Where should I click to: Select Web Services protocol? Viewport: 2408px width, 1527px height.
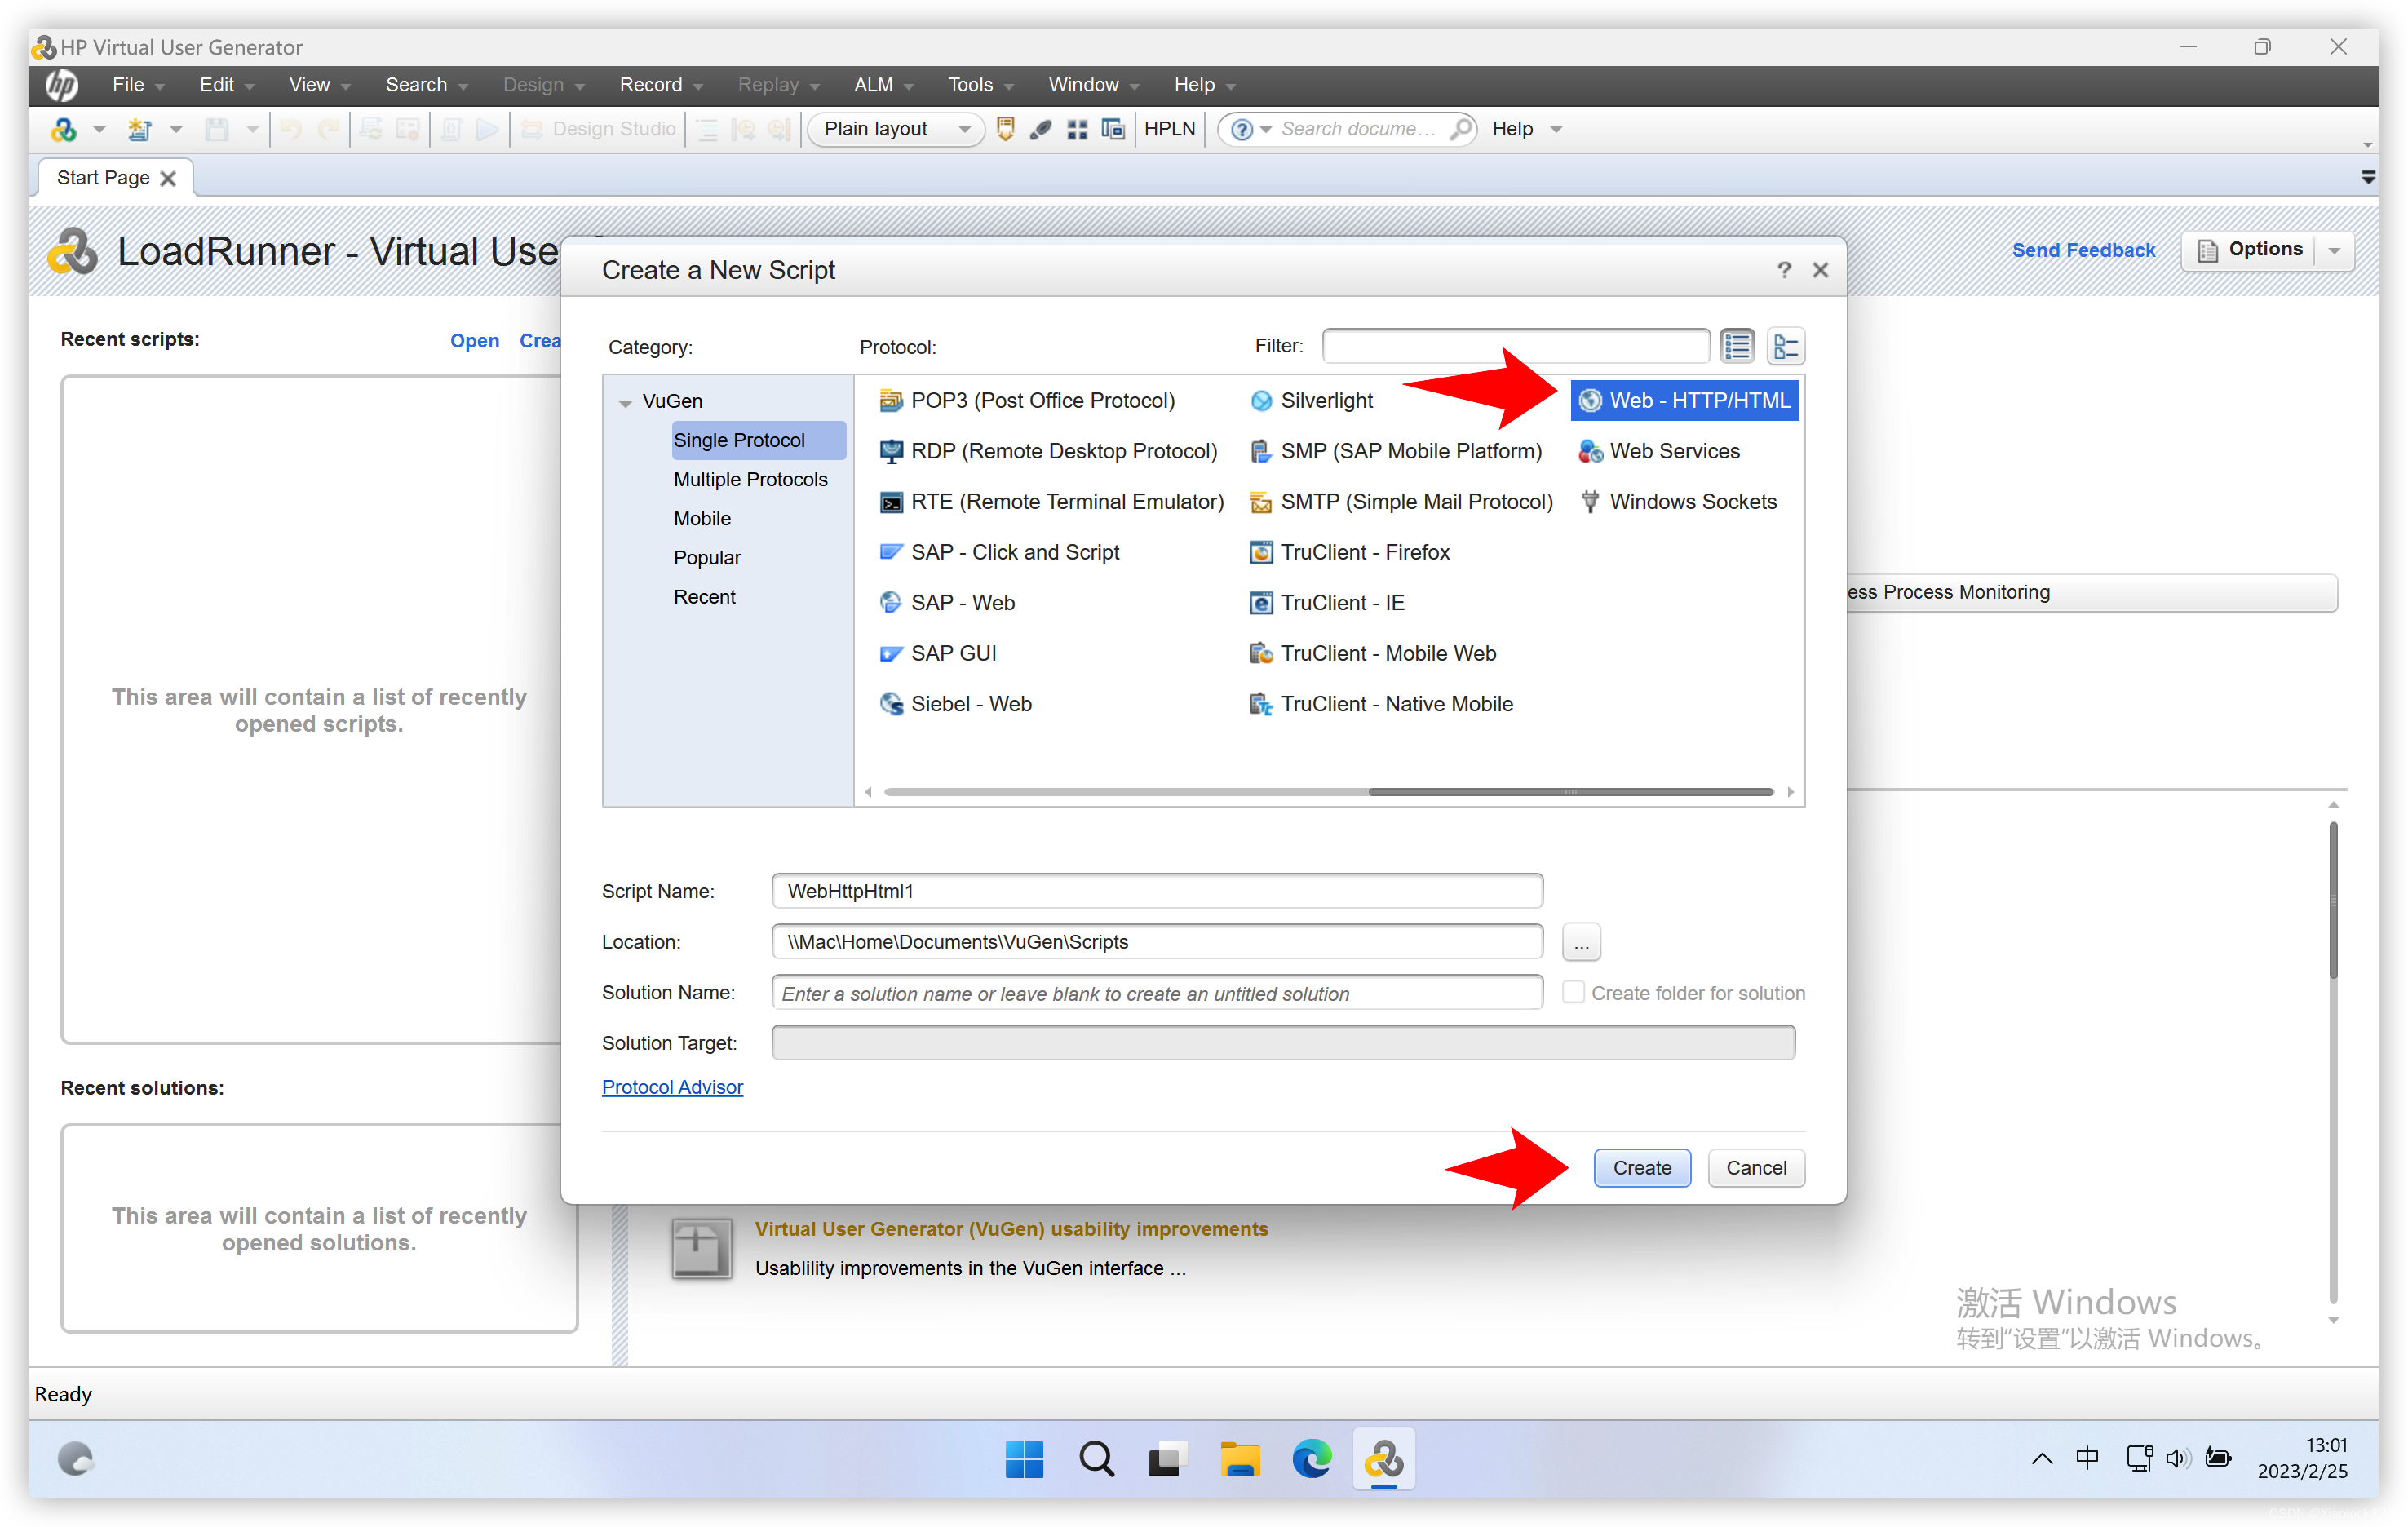tap(1659, 451)
